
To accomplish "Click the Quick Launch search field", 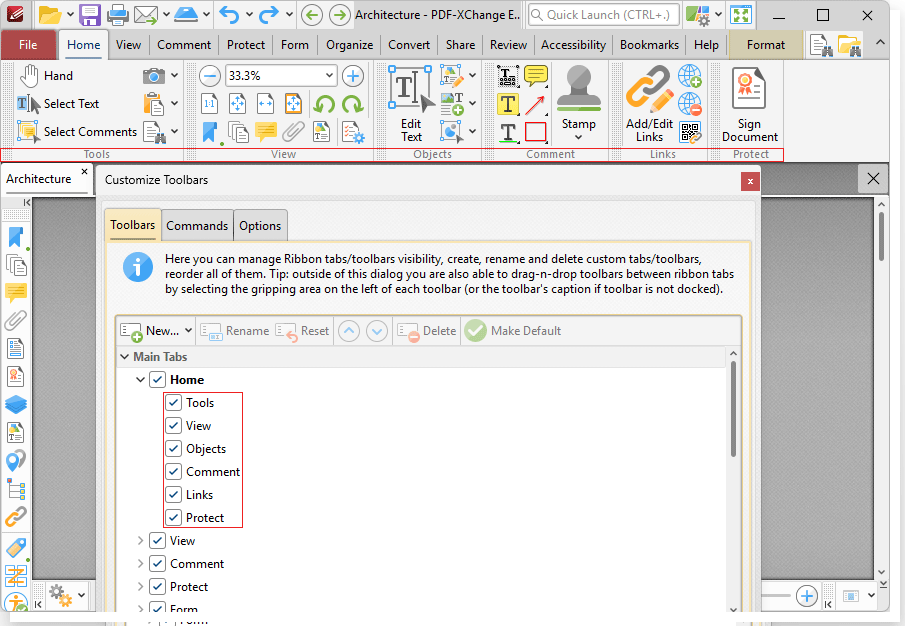I will pyautogui.click(x=602, y=15).
